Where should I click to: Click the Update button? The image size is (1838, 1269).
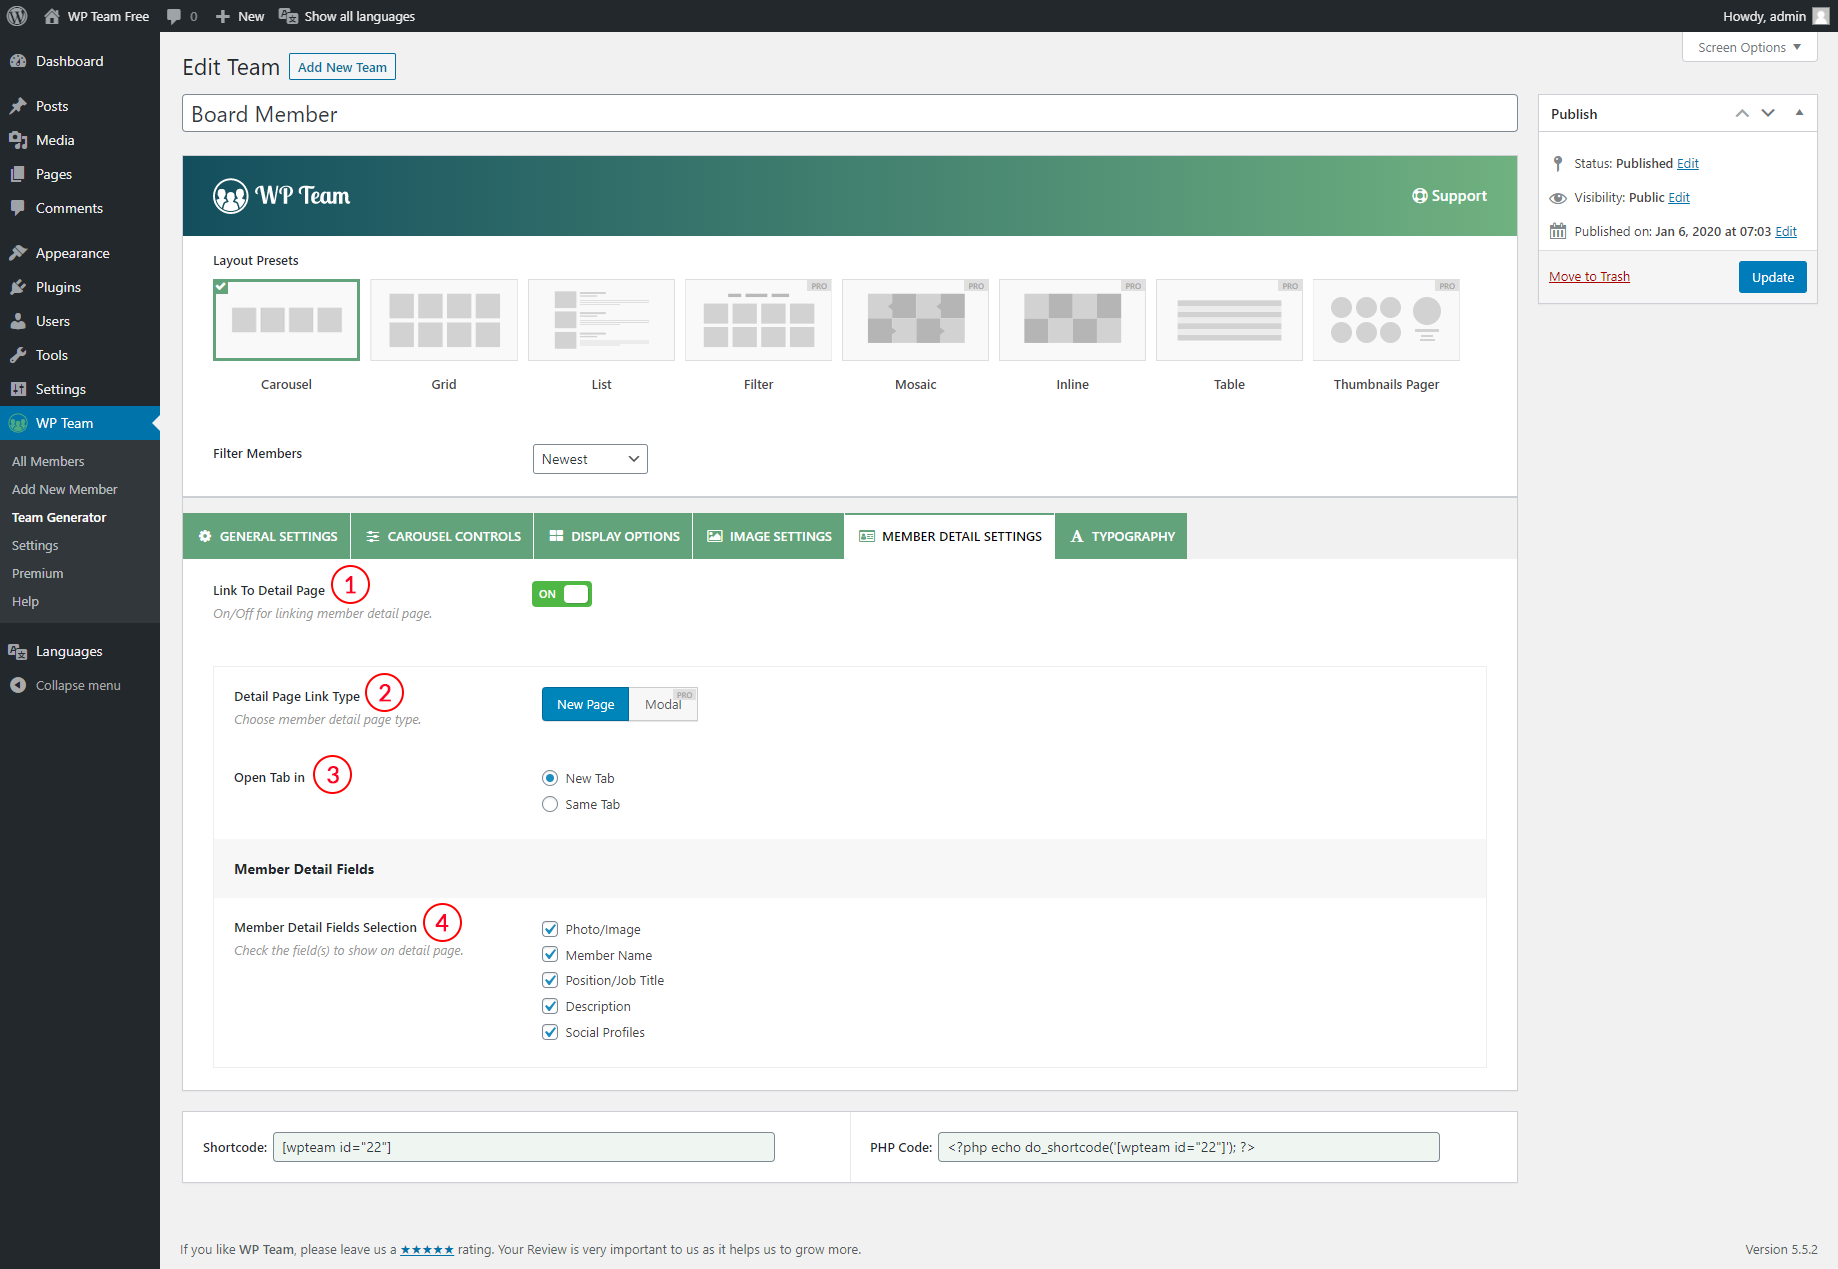(1772, 277)
